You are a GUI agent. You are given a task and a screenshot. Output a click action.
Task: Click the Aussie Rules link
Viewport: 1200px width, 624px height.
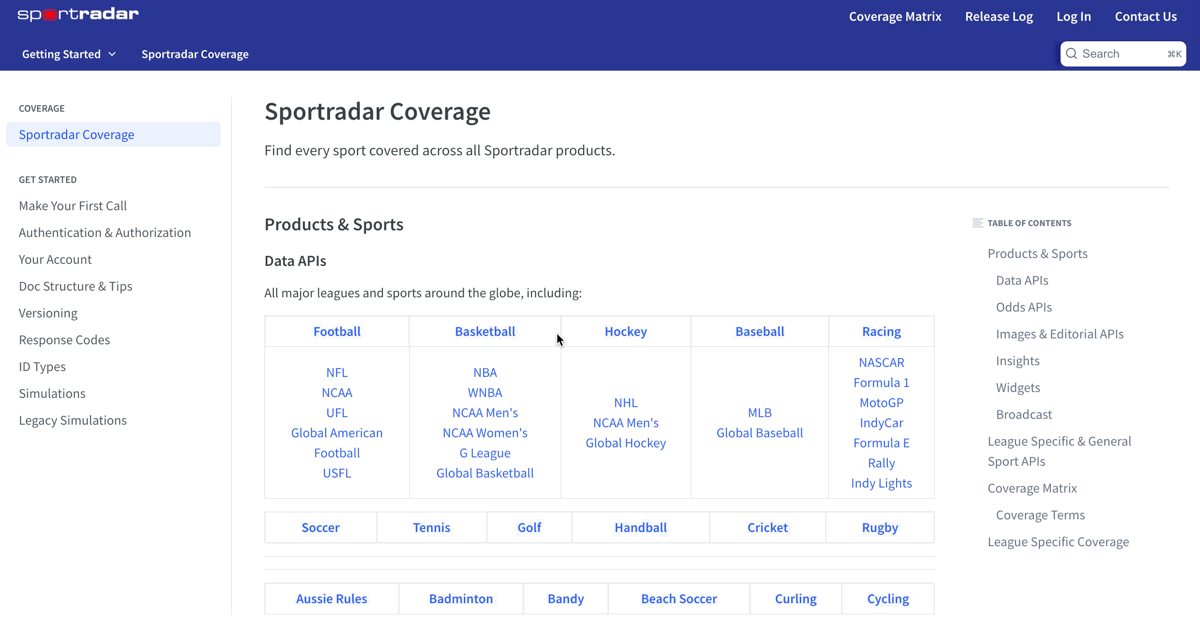click(x=332, y=598)
